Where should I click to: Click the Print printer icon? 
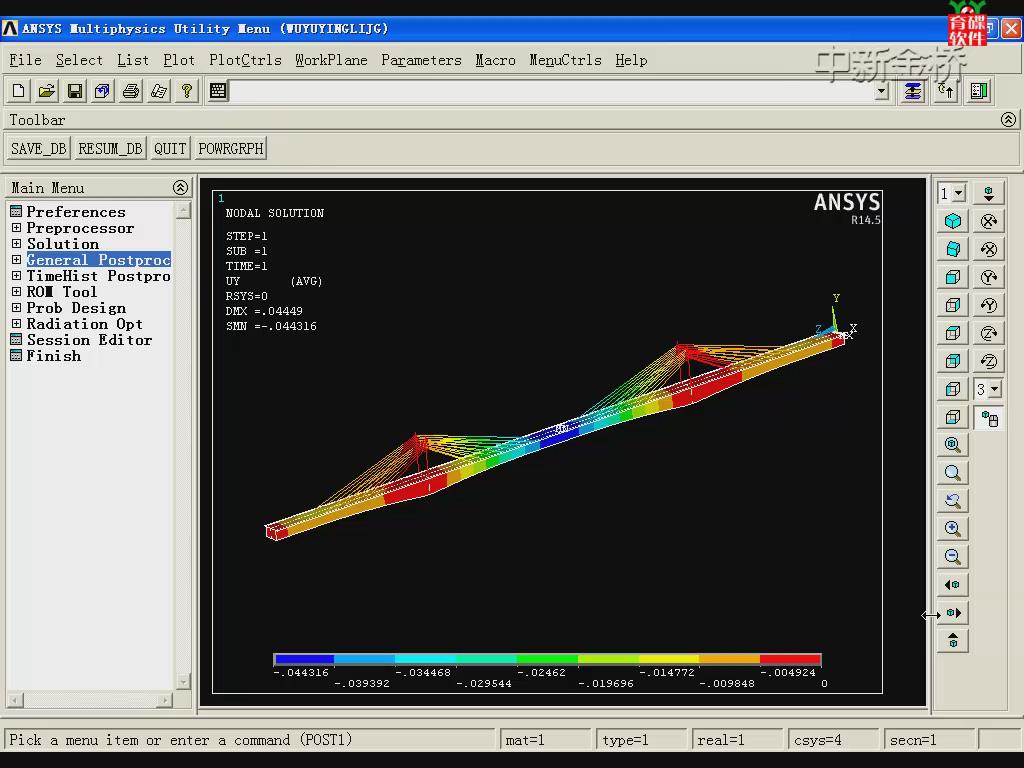[x=131, y=91]
